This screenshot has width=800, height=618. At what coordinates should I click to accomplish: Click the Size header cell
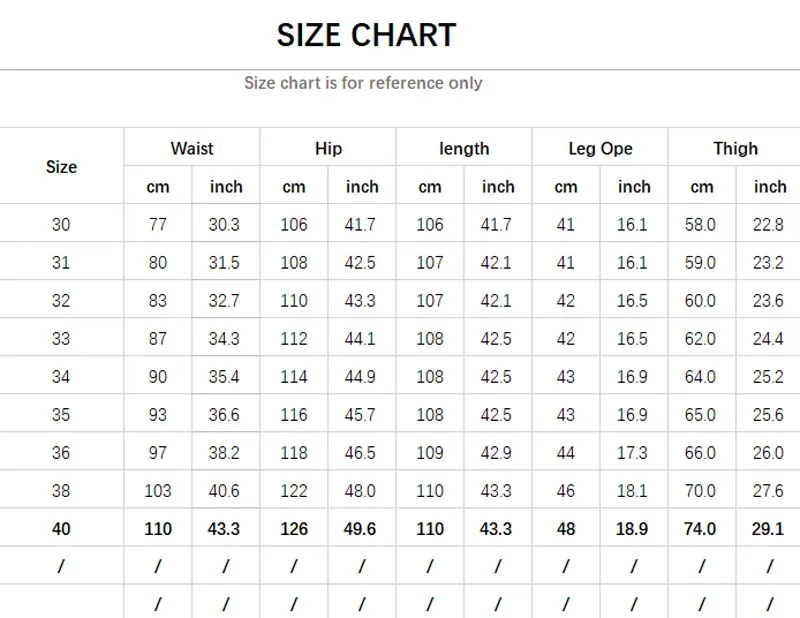(x=61, y=167)
